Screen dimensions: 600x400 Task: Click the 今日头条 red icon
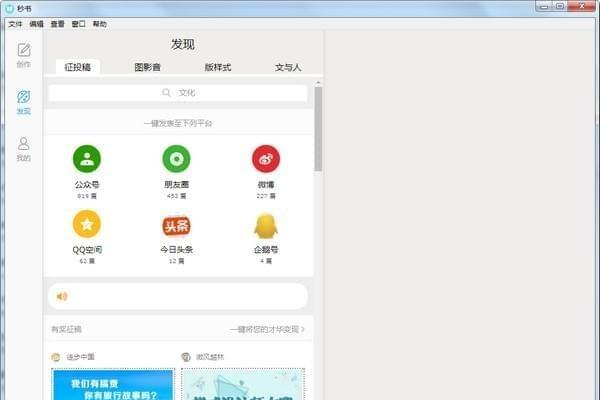point(176,226)
